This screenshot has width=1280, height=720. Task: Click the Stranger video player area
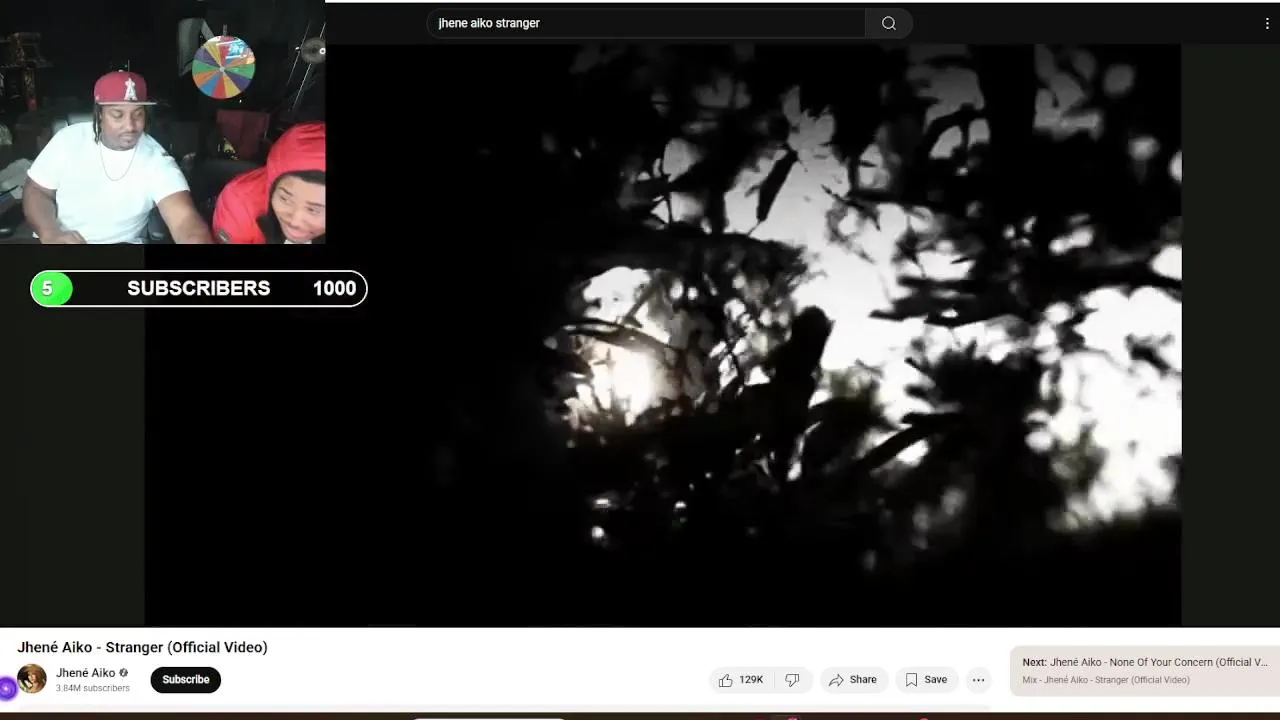coord(663,335)
